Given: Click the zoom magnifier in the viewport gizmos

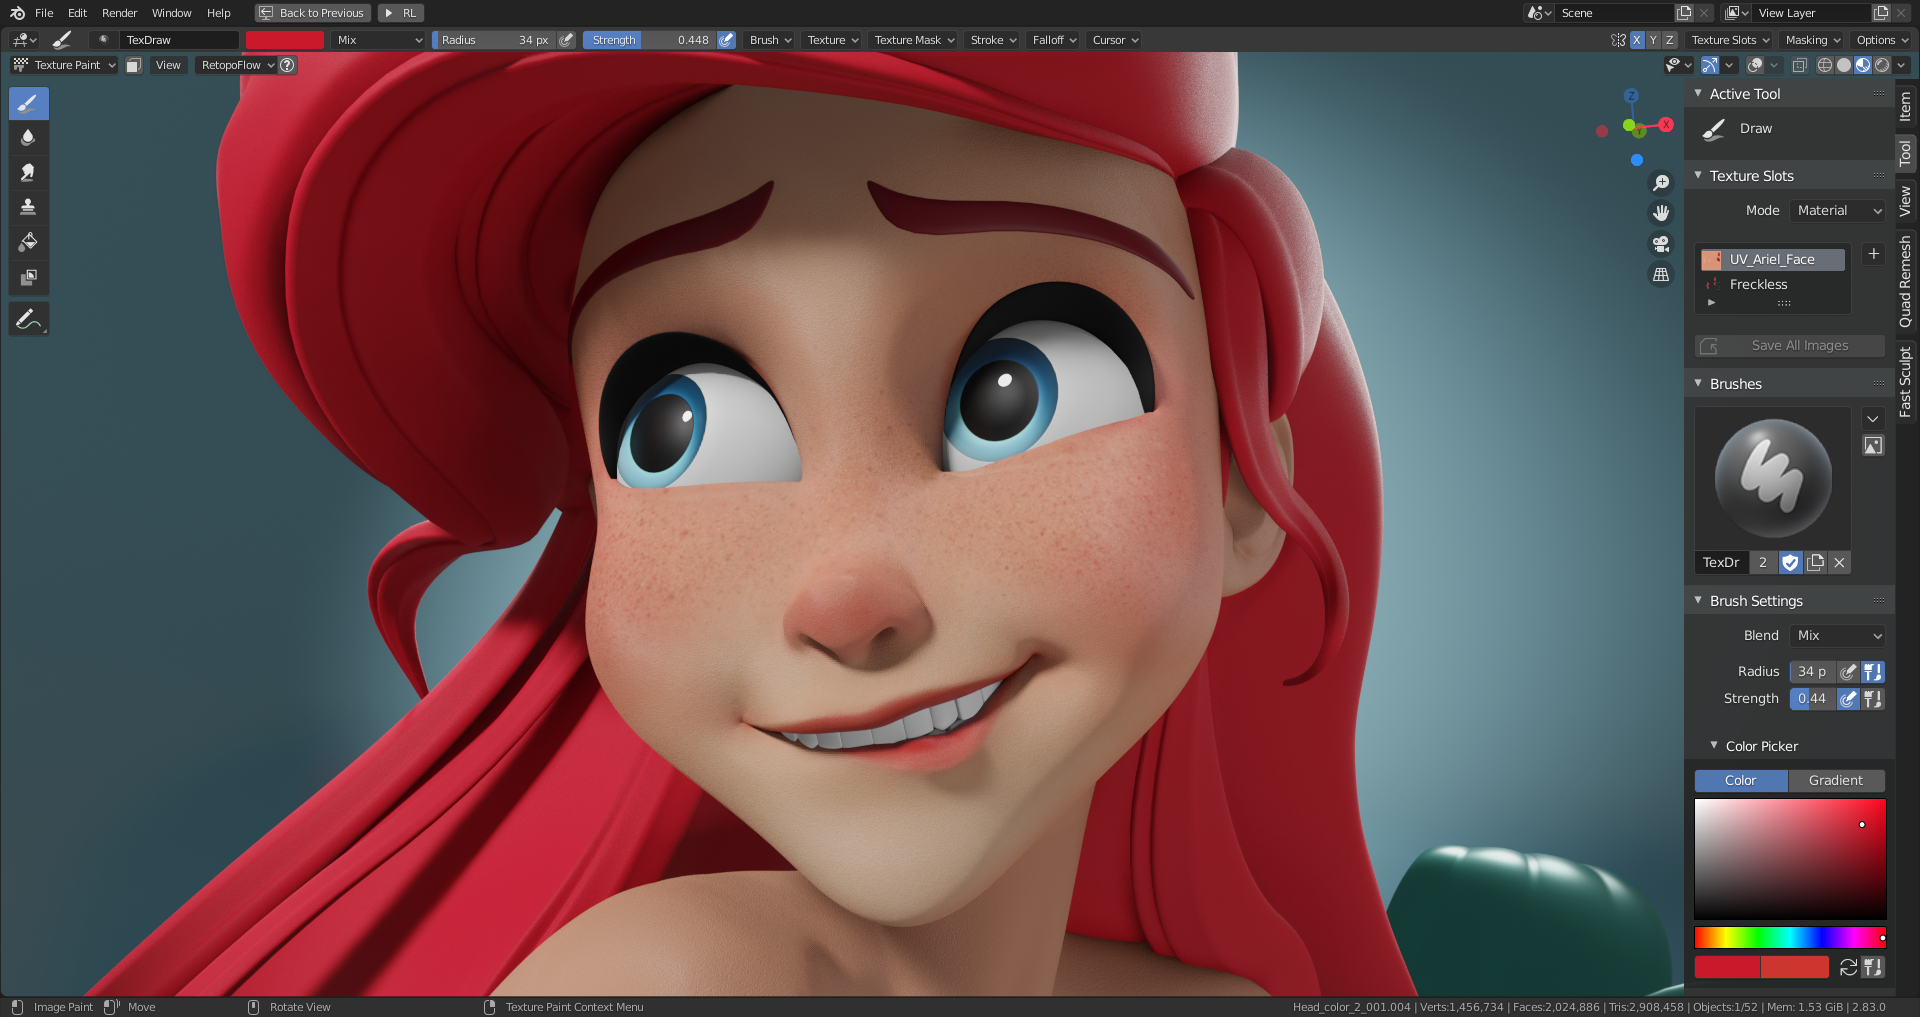Looking at the screenshot, I should pos(1661,182).
